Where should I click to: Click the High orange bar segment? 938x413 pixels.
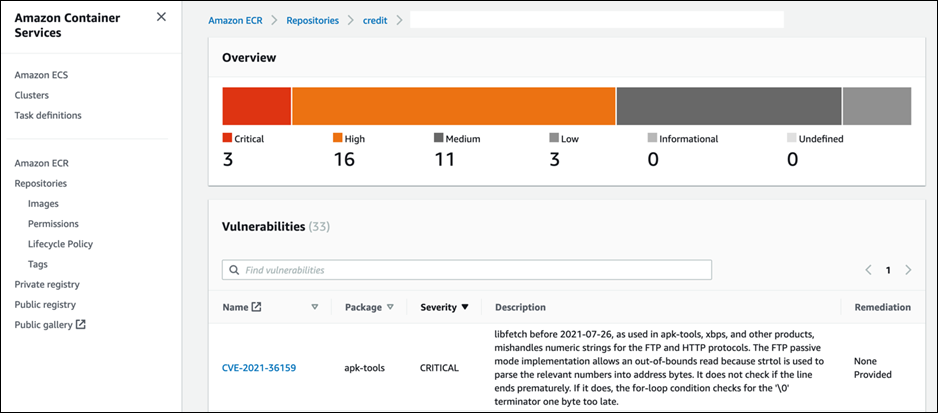453,106
